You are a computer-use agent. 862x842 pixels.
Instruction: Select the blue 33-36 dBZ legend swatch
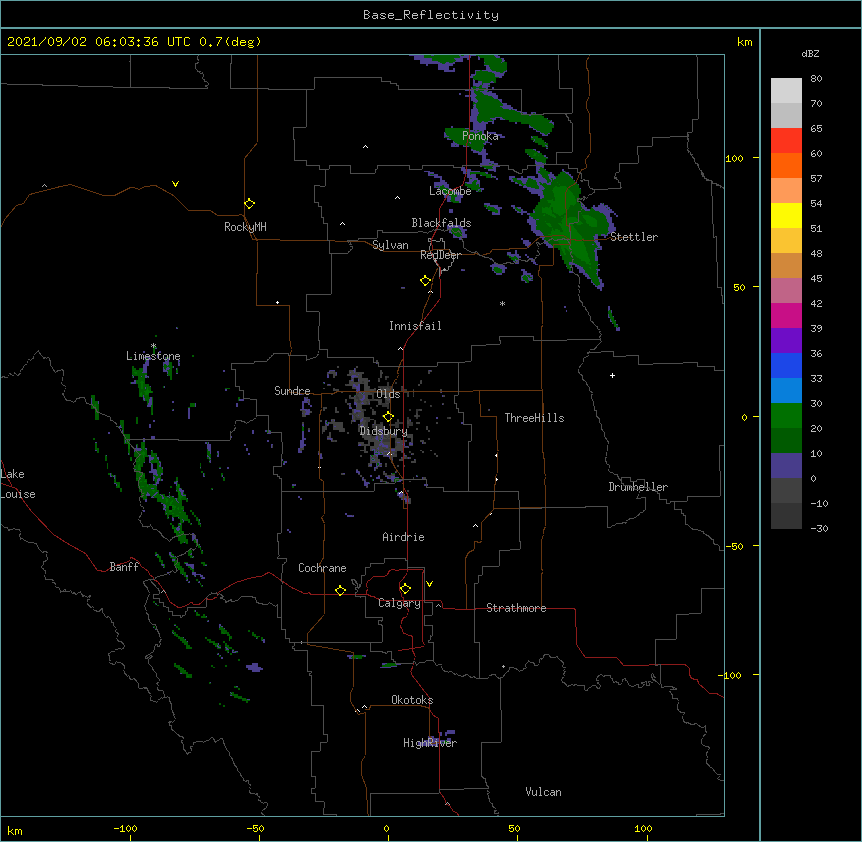tap(786, 365)
